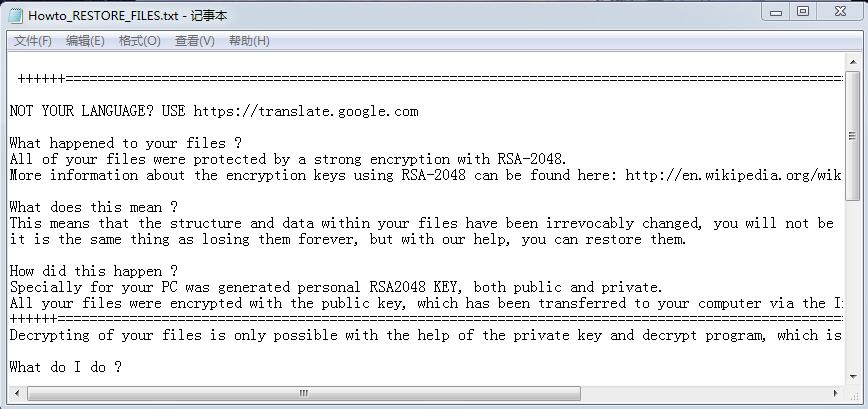Viewport: 868px width, 409px height.
Task: Minimize the Notepad window
Action: [776, 12]
